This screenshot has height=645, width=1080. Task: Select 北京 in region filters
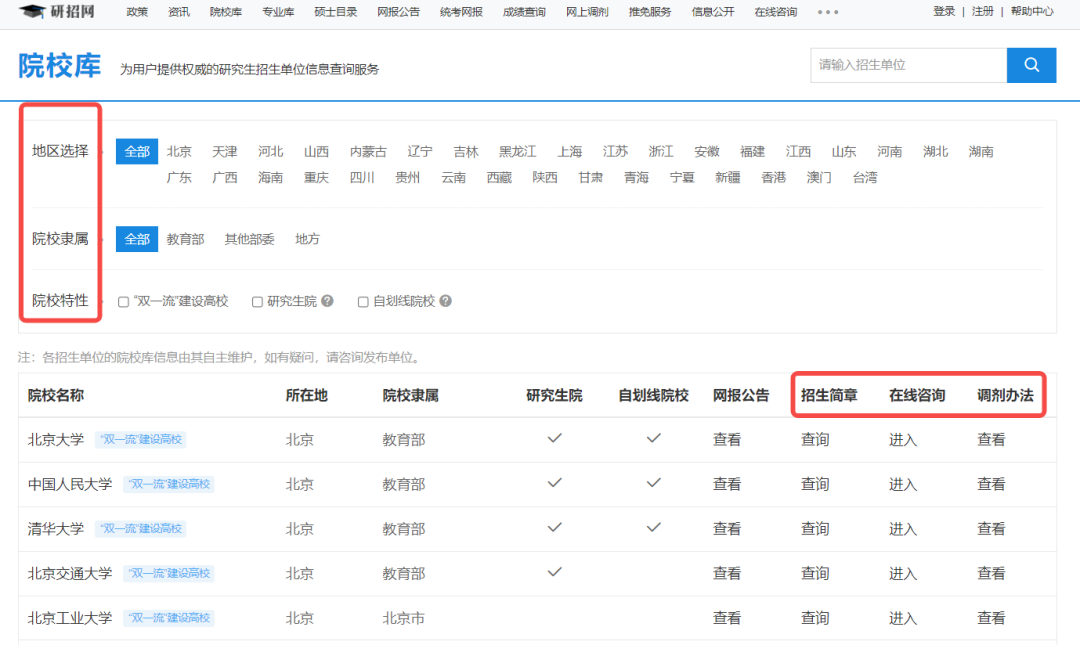179,151
